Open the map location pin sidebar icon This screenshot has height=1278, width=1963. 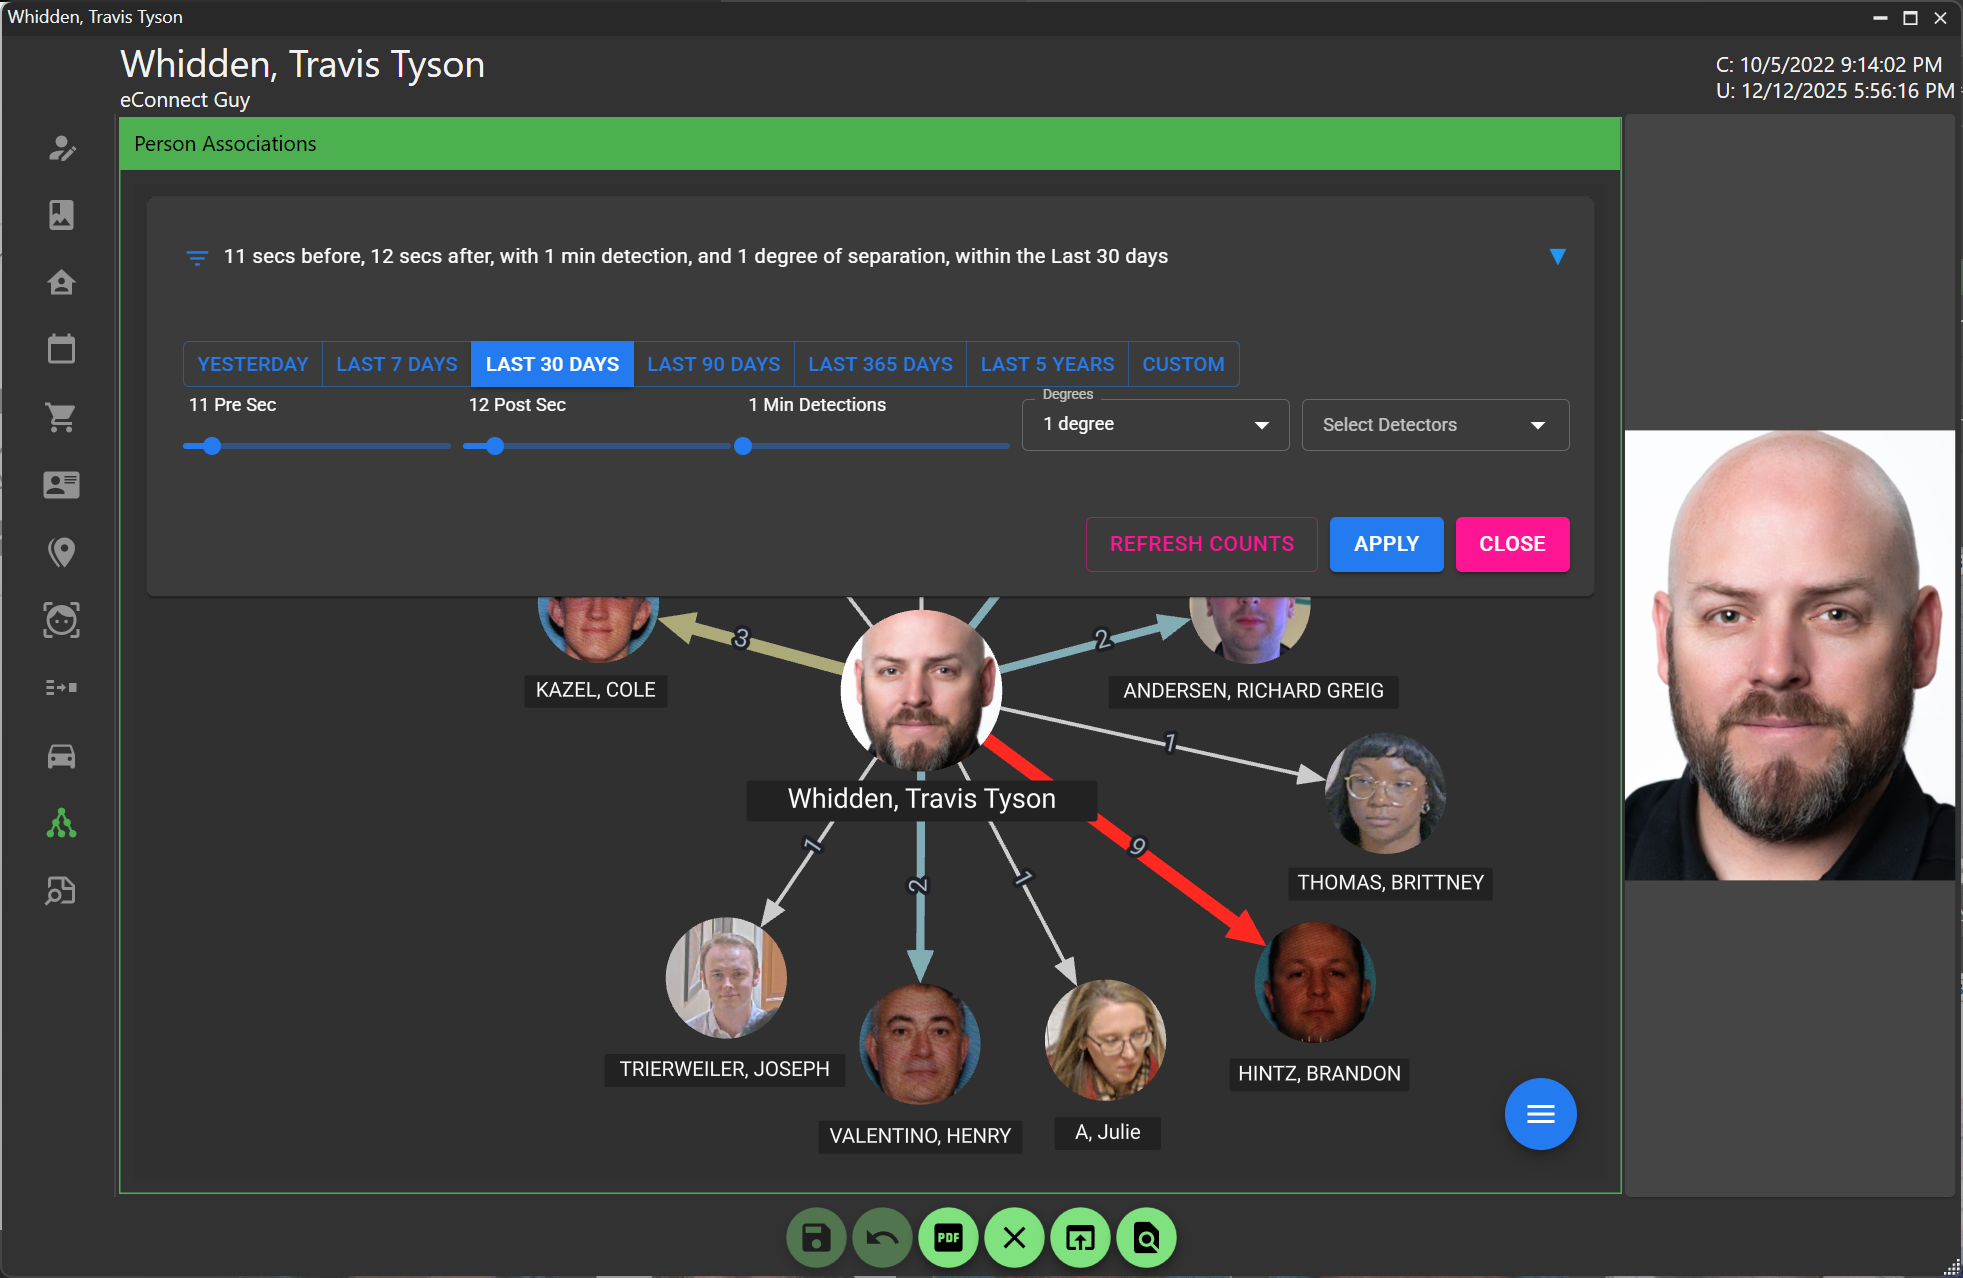tap(61, 552)
